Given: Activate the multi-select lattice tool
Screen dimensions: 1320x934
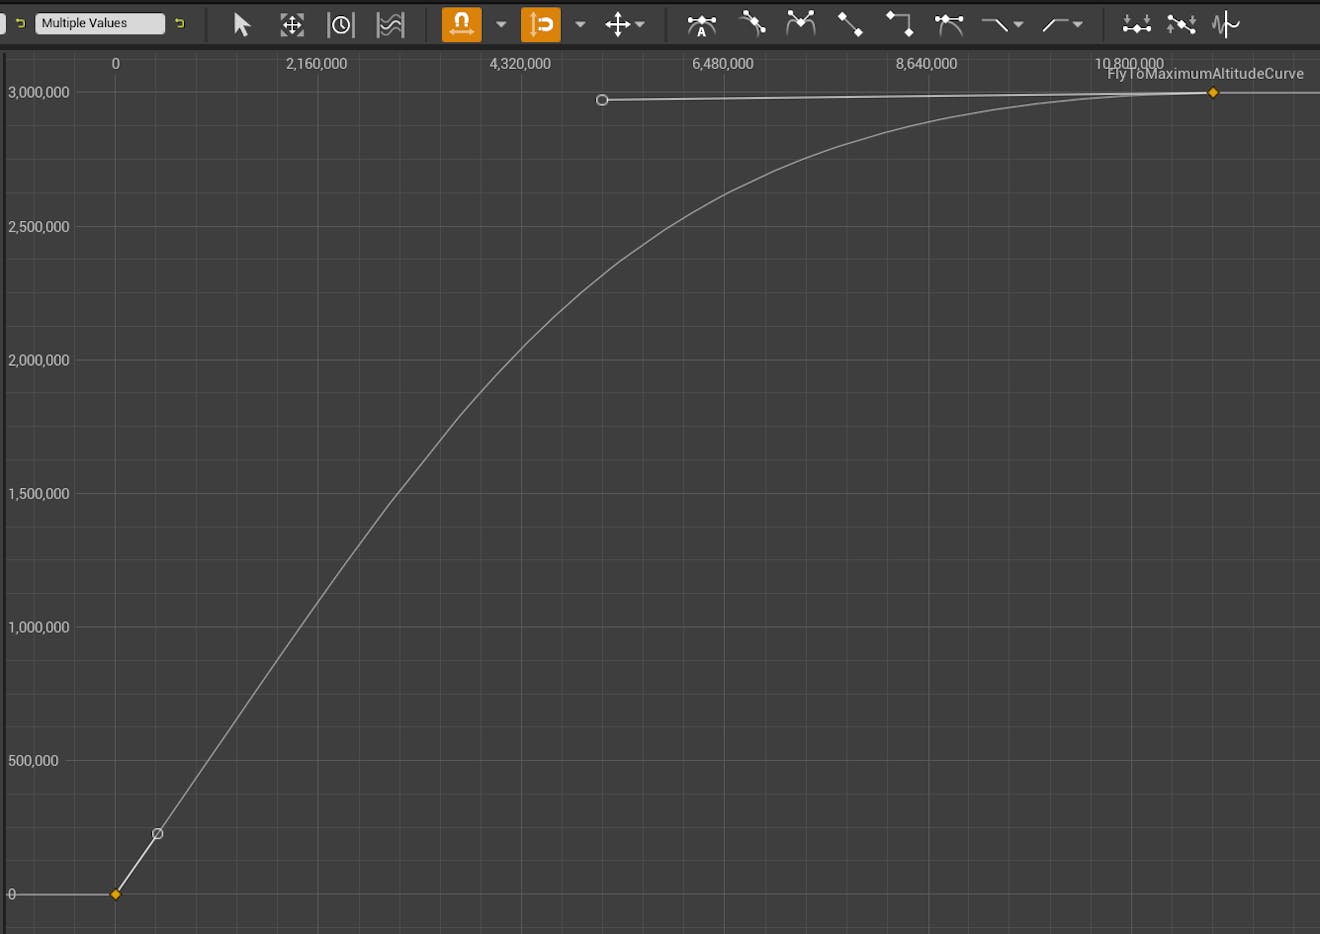Looking at the screenshot, I should 390,25.
